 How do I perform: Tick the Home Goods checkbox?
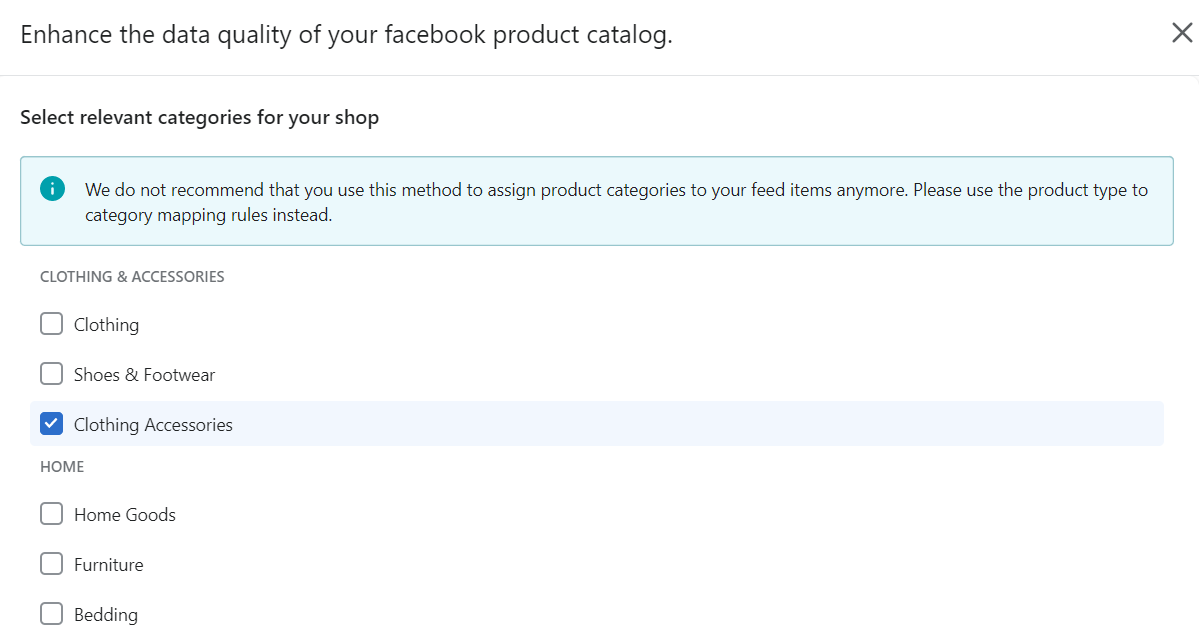click(x=51, y=514)
